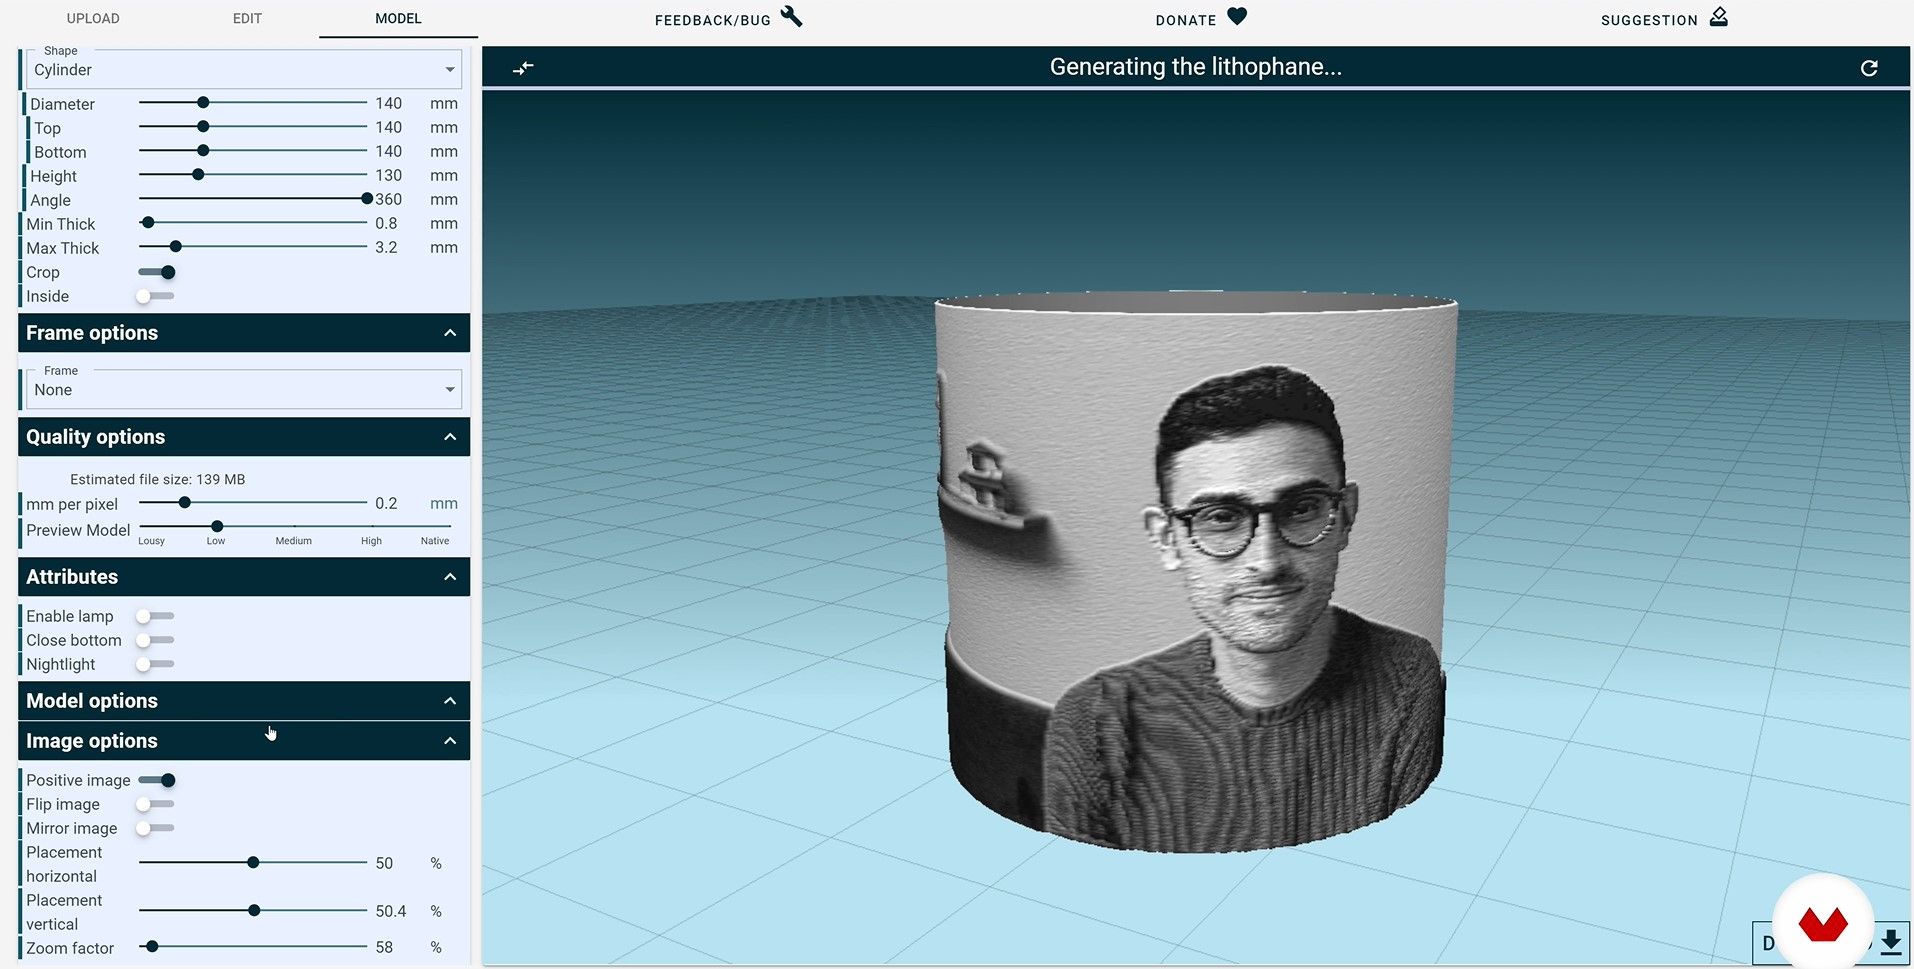The height and width of the screenshot is (969, 1914).
Task: Toggle the Enable lamp switch
Action: click(155, 616)
